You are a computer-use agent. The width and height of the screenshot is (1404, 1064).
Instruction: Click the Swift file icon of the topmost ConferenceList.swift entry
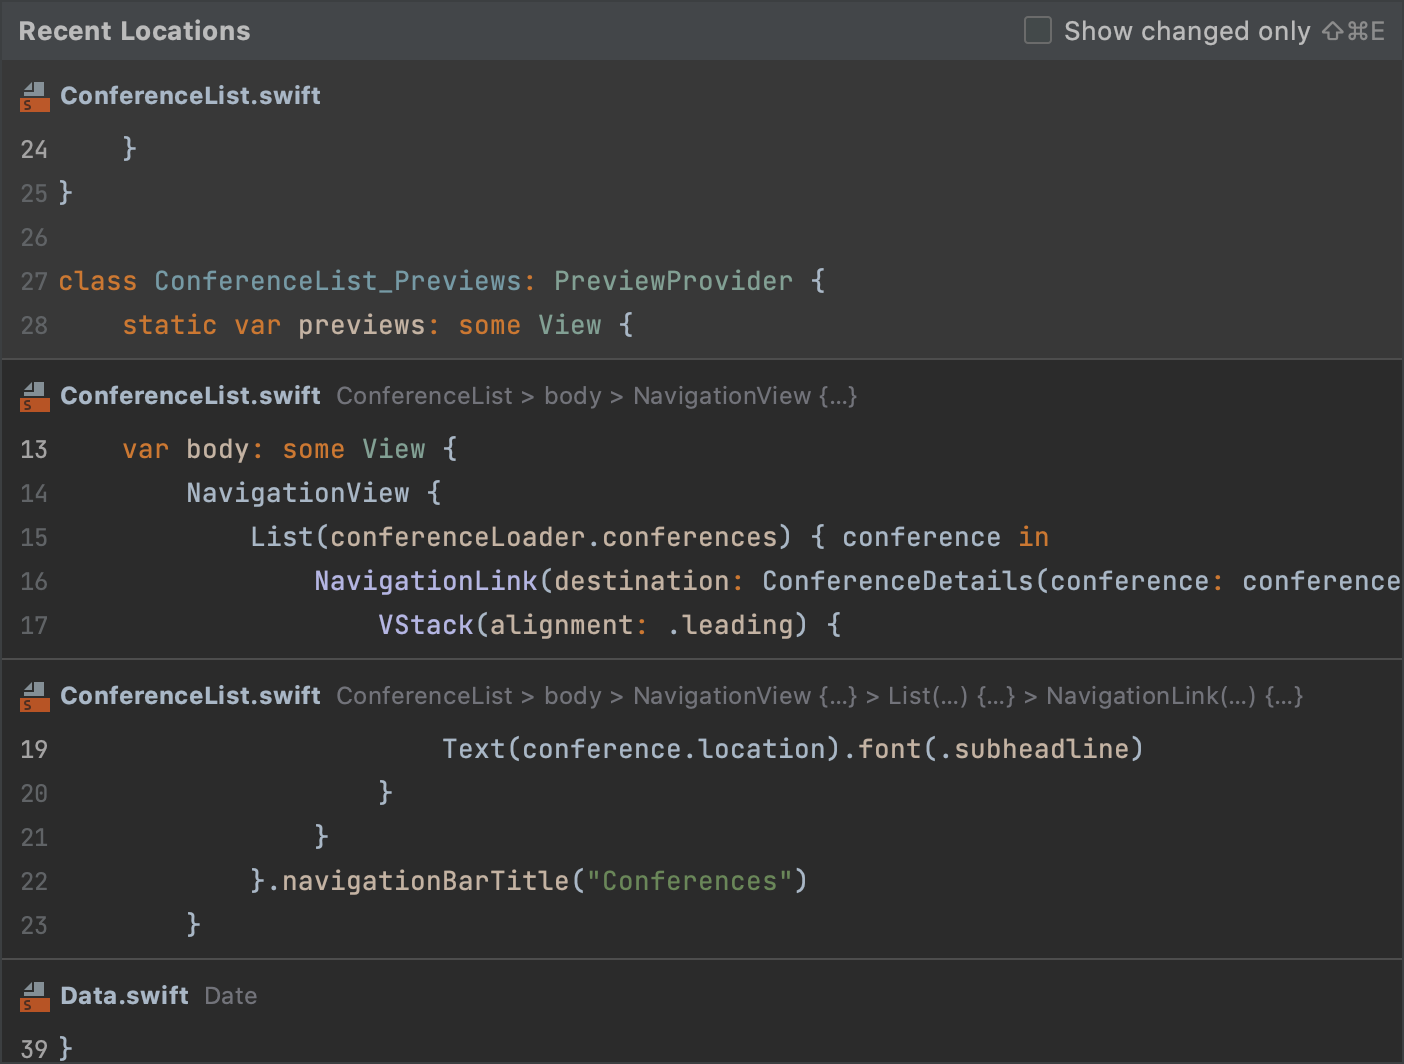tap(34, 96)
